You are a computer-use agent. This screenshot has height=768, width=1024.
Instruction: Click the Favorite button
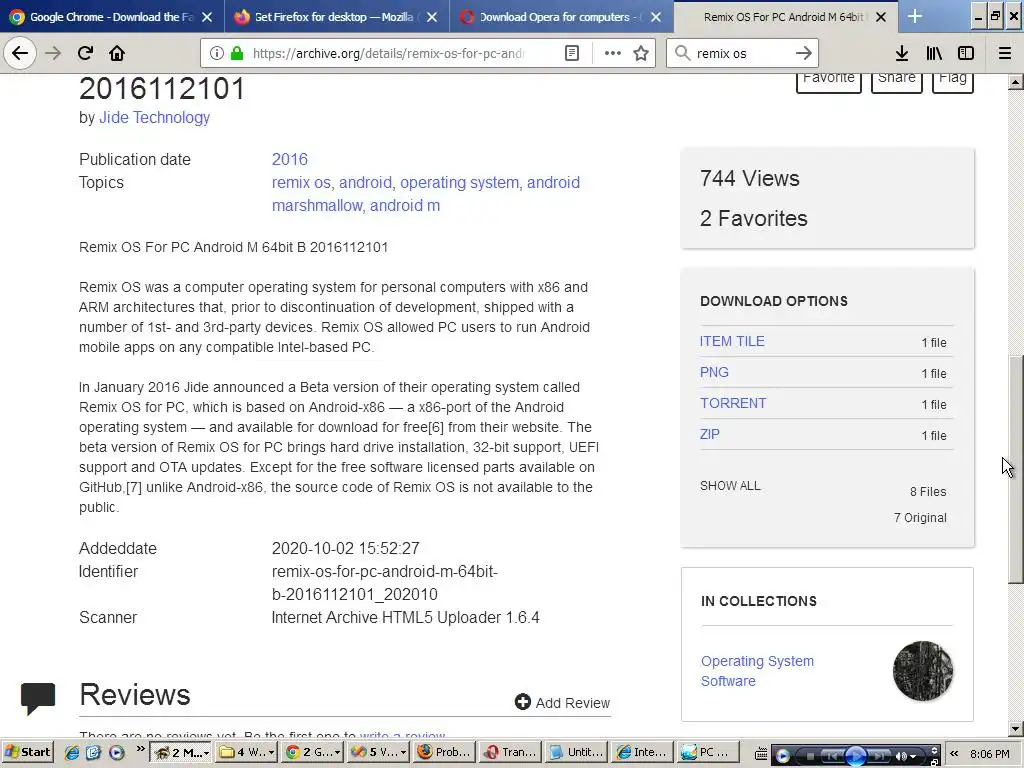(x=829, y=80)
